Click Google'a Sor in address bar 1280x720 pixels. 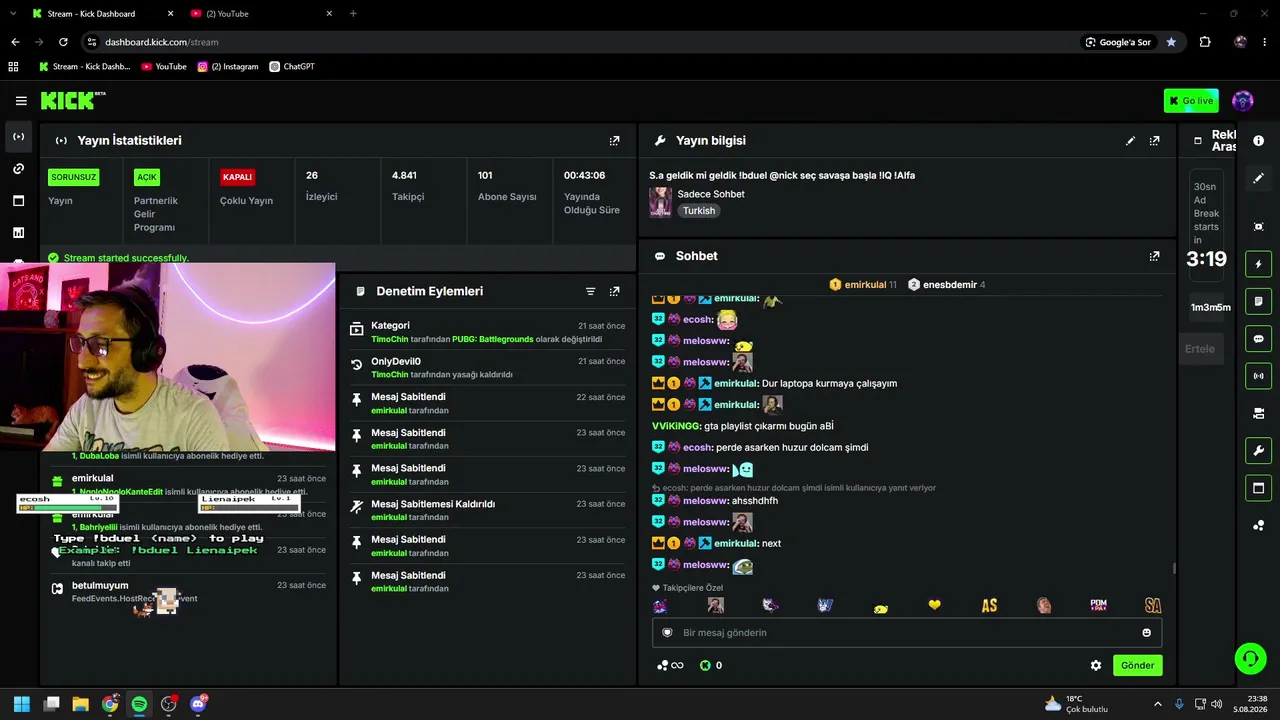1118,42
